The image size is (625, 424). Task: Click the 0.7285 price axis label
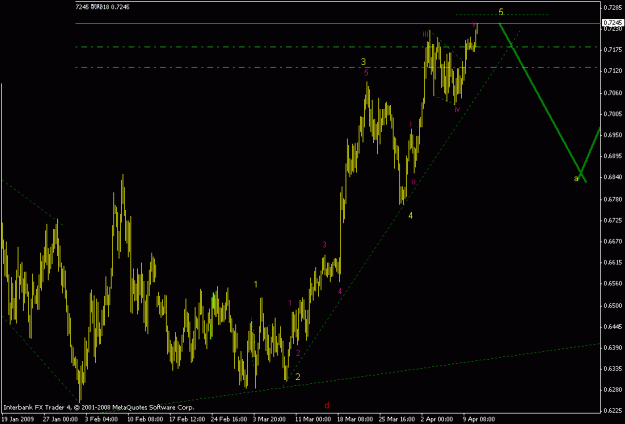(613, 8)
